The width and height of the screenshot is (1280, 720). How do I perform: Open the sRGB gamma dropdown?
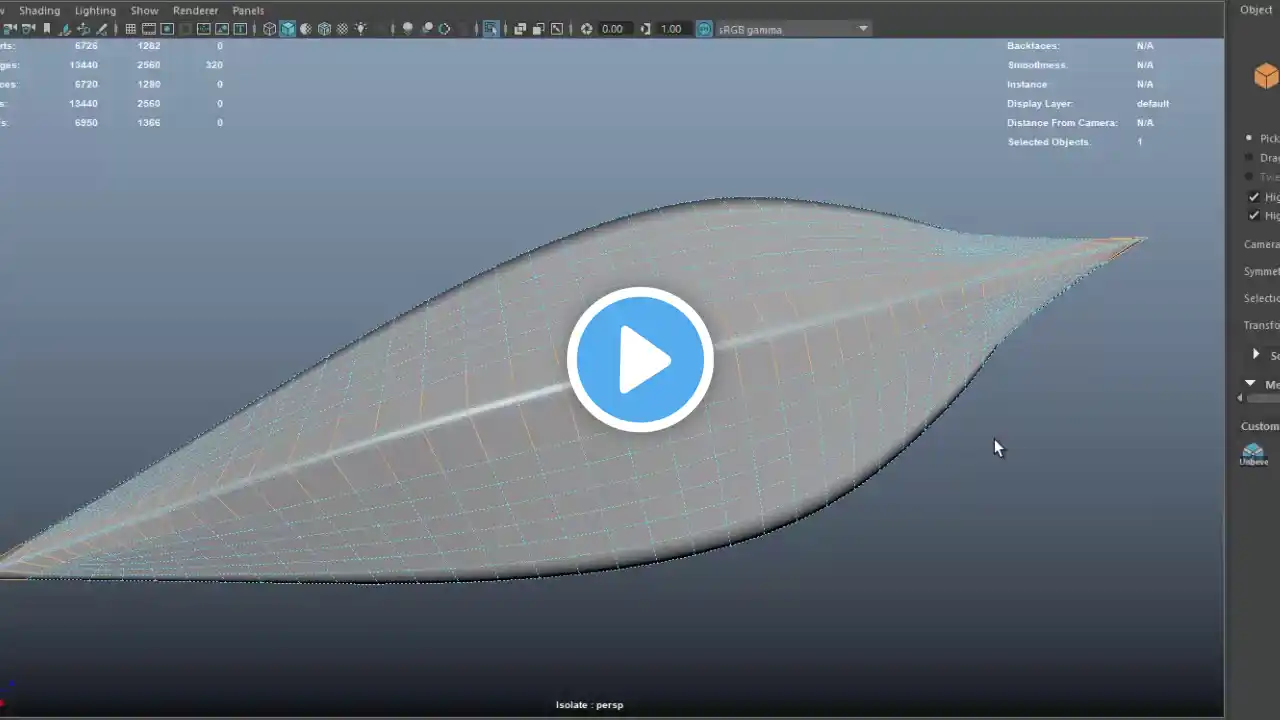tap(794, 29)
